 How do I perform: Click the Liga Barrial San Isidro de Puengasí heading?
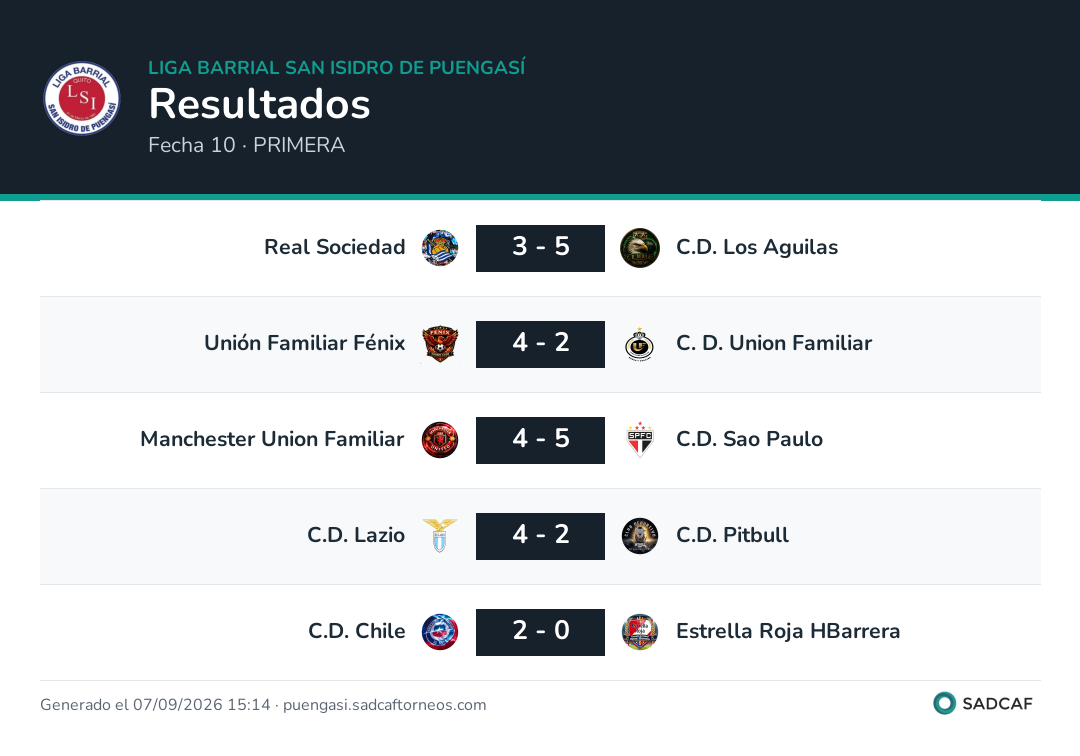(x=337, y=67)
